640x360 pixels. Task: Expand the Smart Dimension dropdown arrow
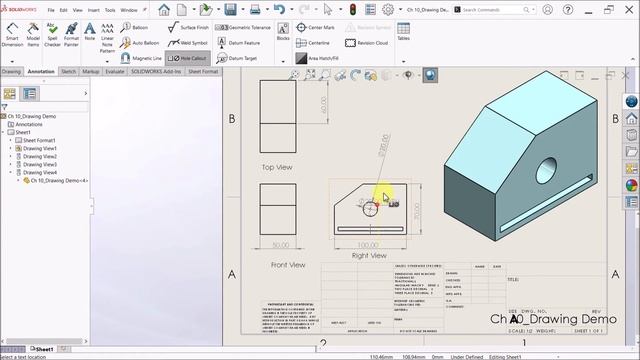coord(12,62)
